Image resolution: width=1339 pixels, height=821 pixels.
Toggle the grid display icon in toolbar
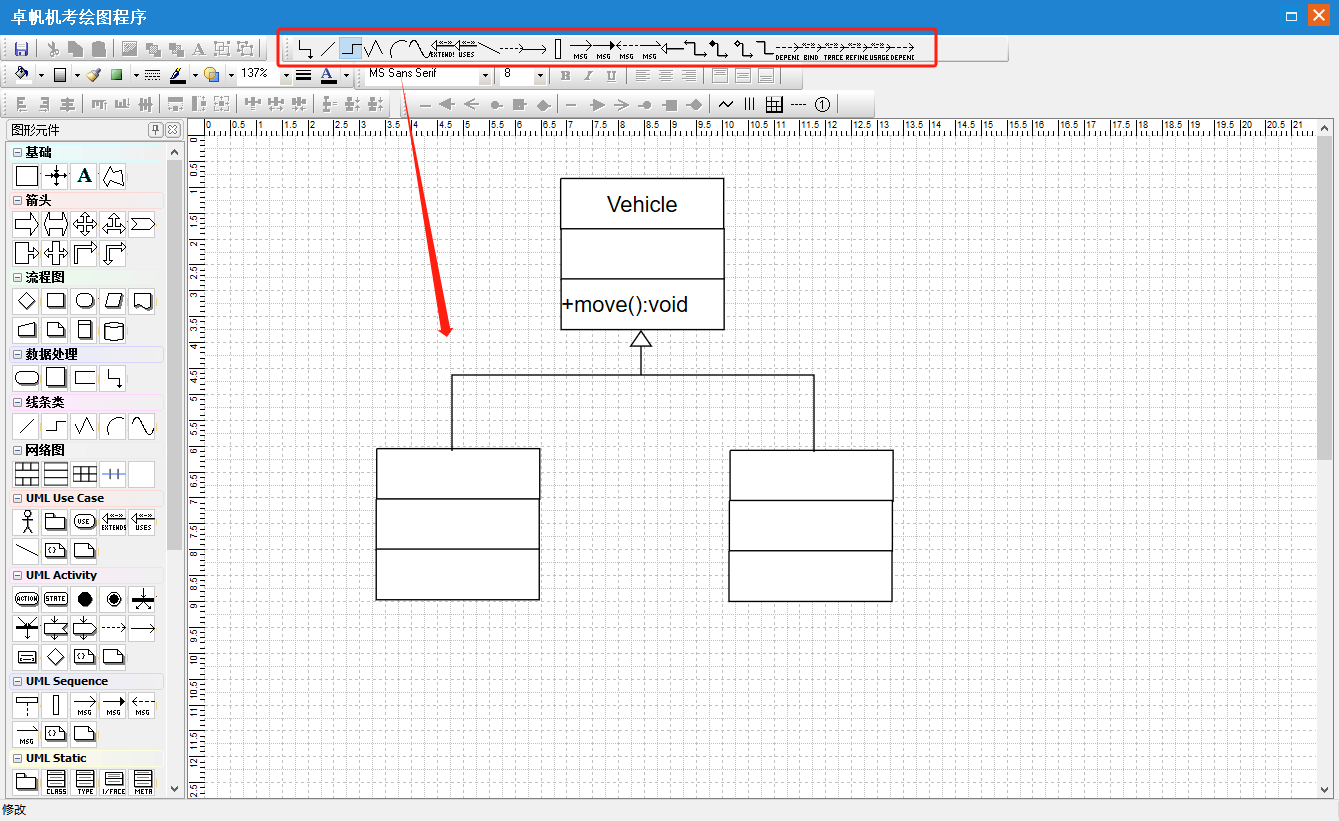774,104
